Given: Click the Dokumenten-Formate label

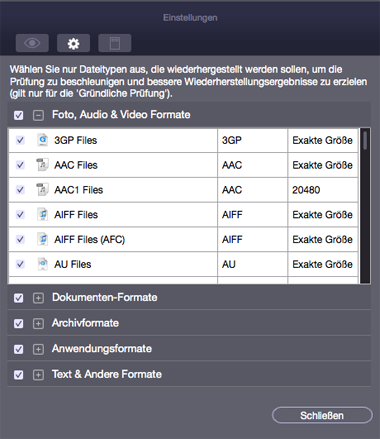Looking at the screenshot, I should [105, 297].
